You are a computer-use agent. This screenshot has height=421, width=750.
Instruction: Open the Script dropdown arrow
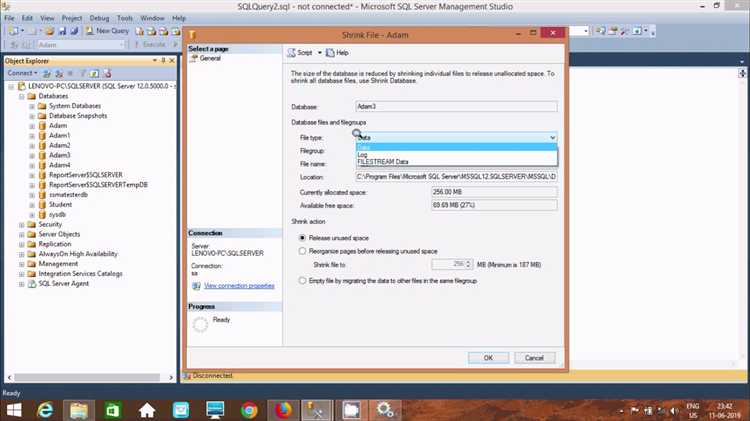tap(320, 53)
